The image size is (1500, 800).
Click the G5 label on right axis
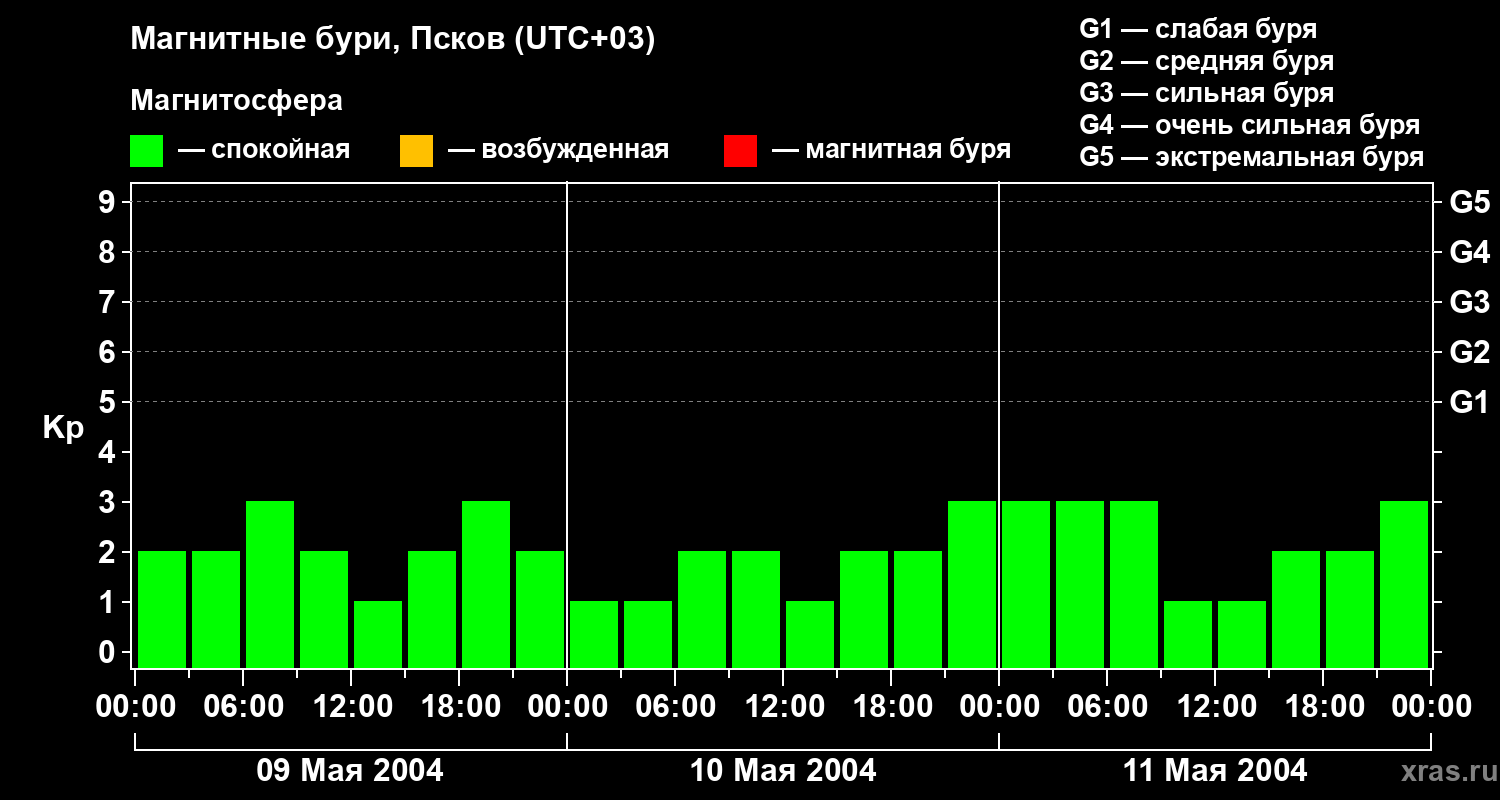[x=1469, y=202]
